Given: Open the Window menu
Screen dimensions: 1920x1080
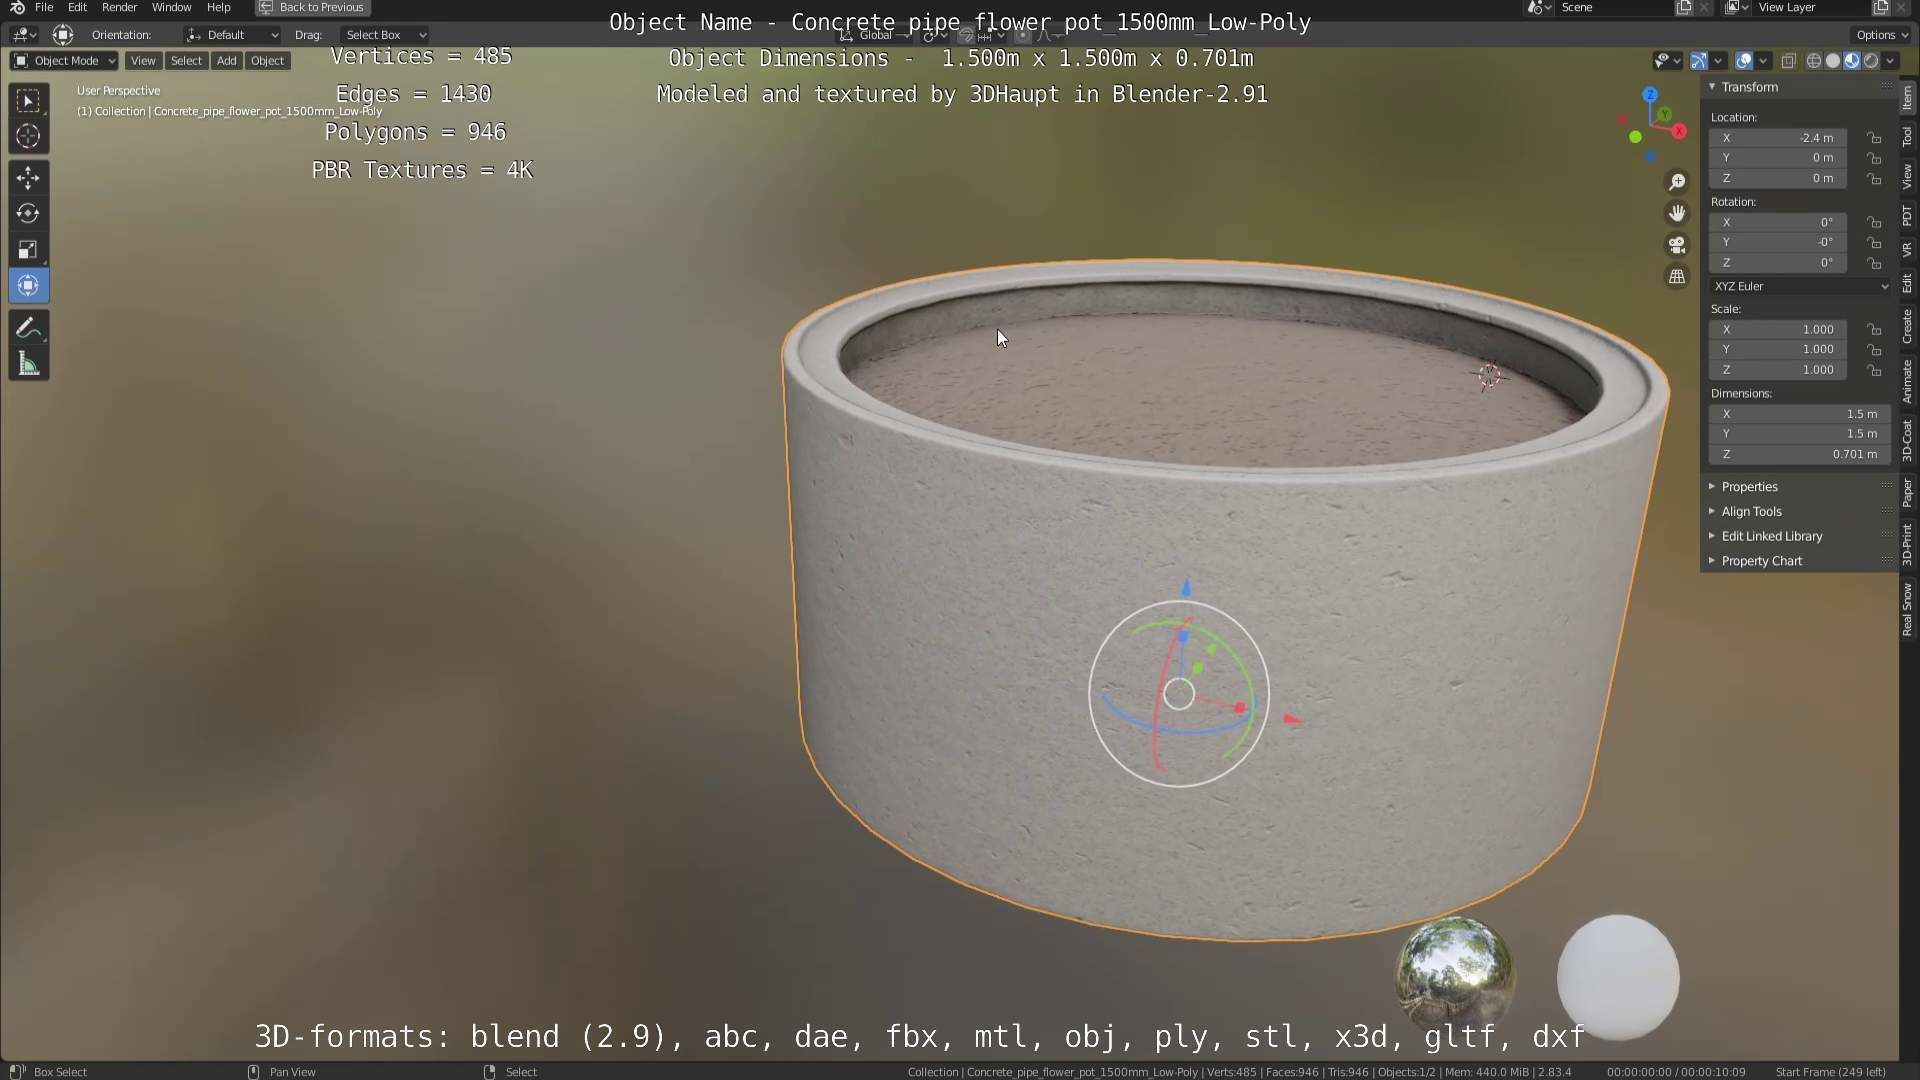Looking at the screenshot, I should click(x=171, y=7).
